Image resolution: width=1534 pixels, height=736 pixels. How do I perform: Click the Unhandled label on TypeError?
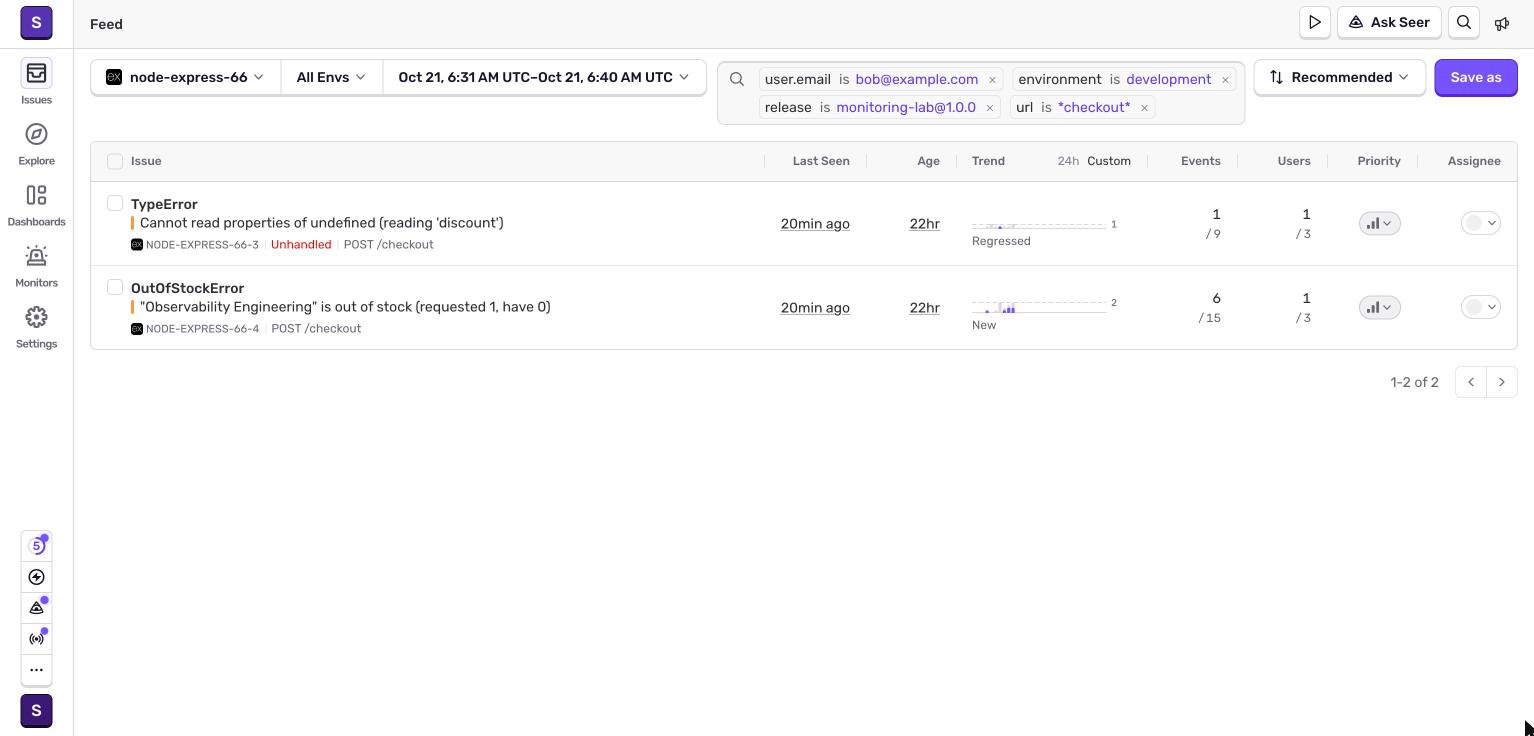pyautogui.click(x=301, y=244)
